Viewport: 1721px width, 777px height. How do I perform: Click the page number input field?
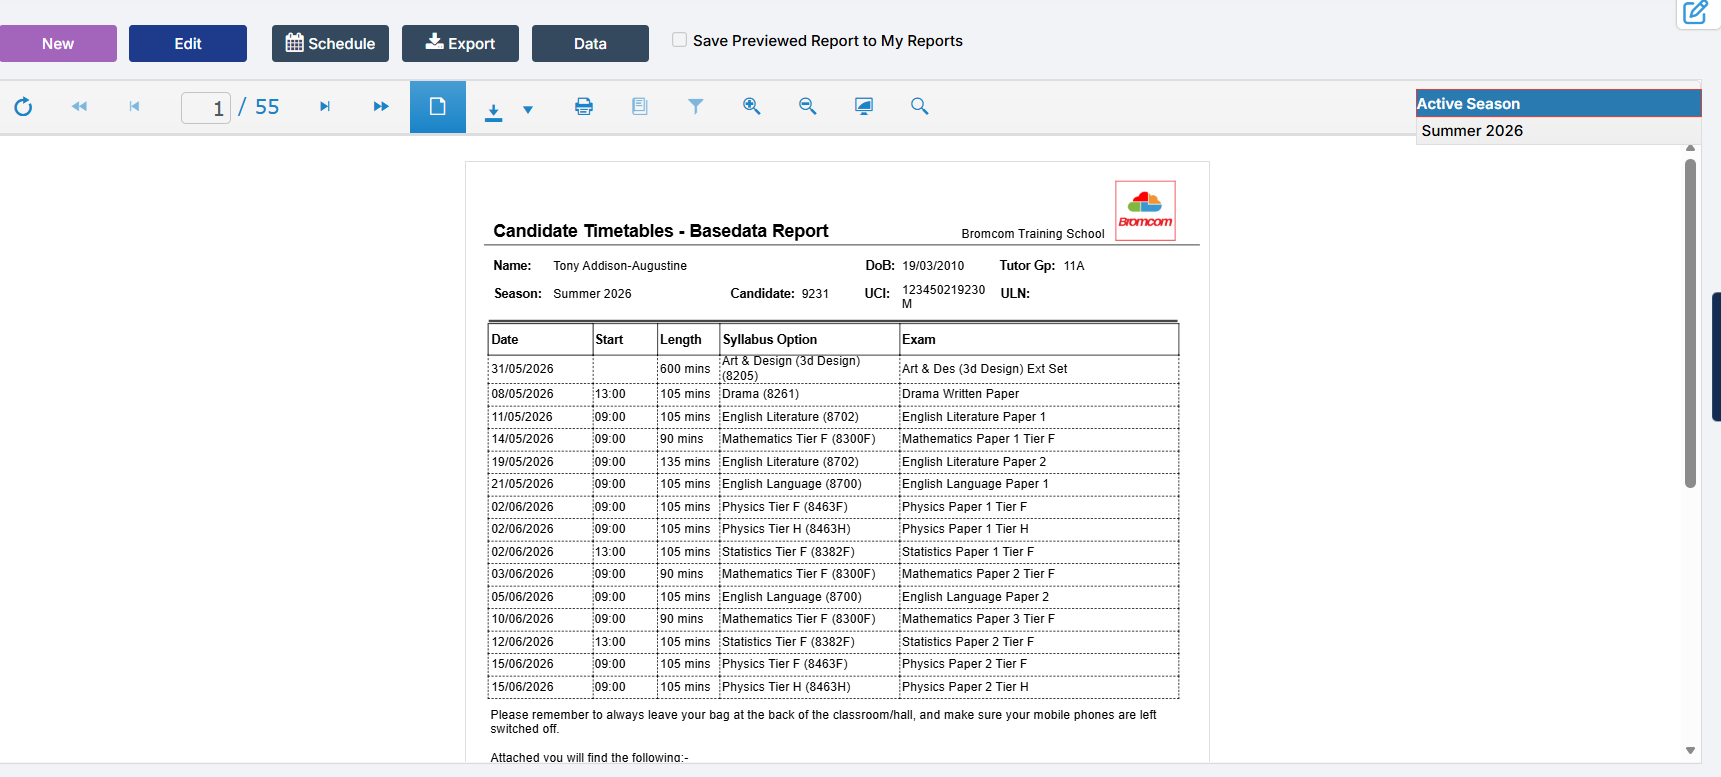pyautogui.click(x=205, y=108)
